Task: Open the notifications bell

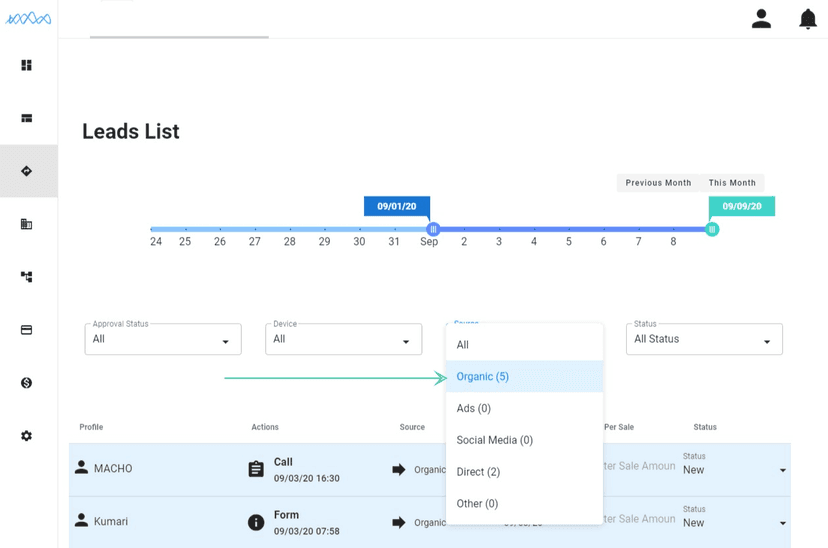Action: 808,19
